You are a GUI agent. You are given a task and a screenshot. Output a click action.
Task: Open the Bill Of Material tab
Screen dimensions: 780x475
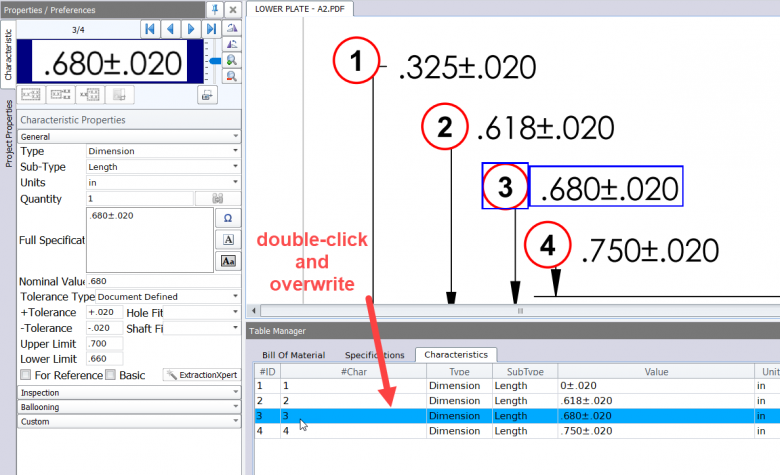(293, 355)
